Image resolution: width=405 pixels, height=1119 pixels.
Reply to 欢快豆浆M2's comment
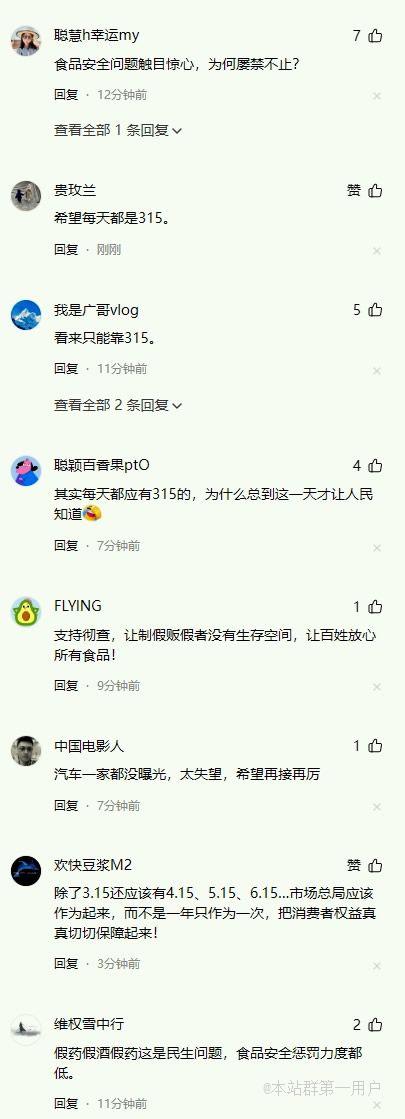pyautogui.click(x=66, y=963)
